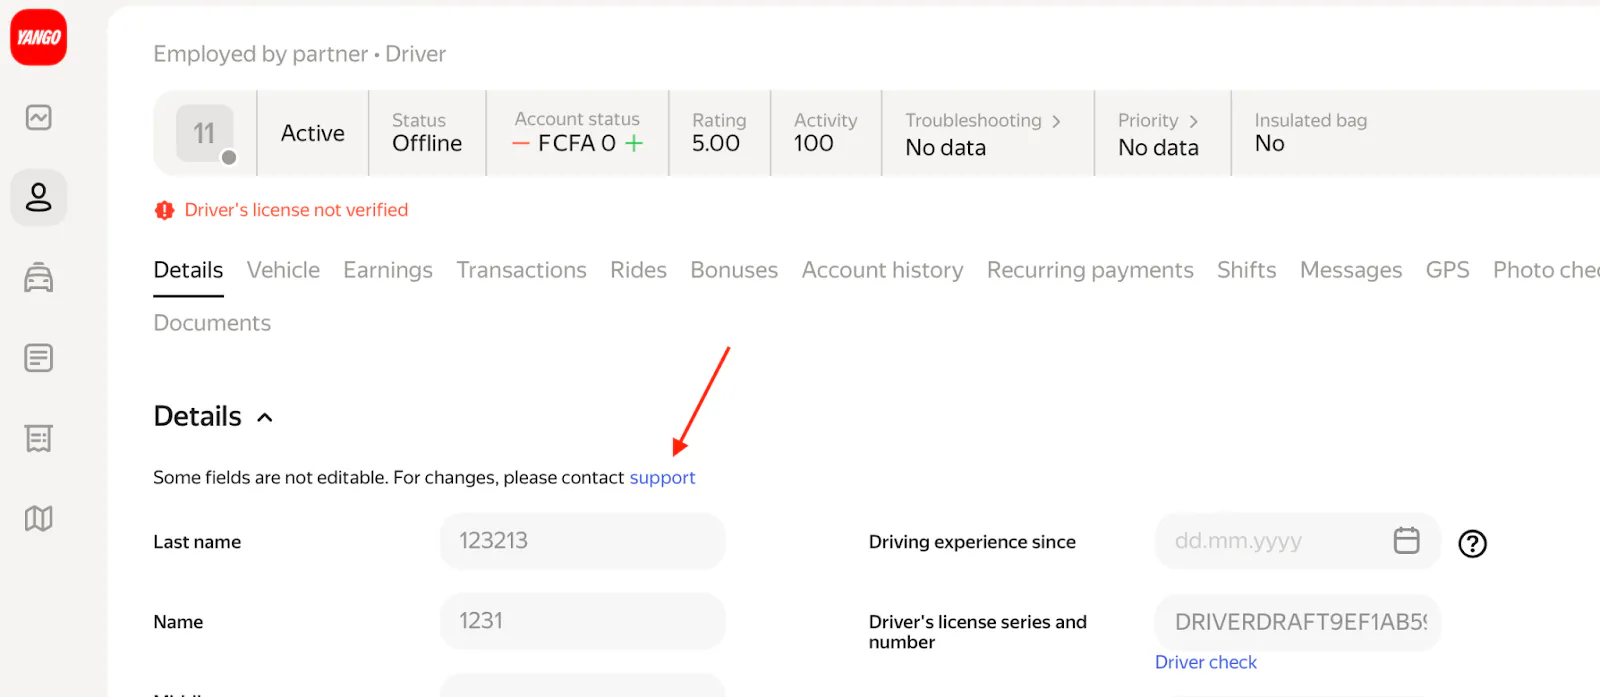Expand Troubleshooting chevron
The height and width of the screenshot is (697, 1600).
tap(1056, 121)
